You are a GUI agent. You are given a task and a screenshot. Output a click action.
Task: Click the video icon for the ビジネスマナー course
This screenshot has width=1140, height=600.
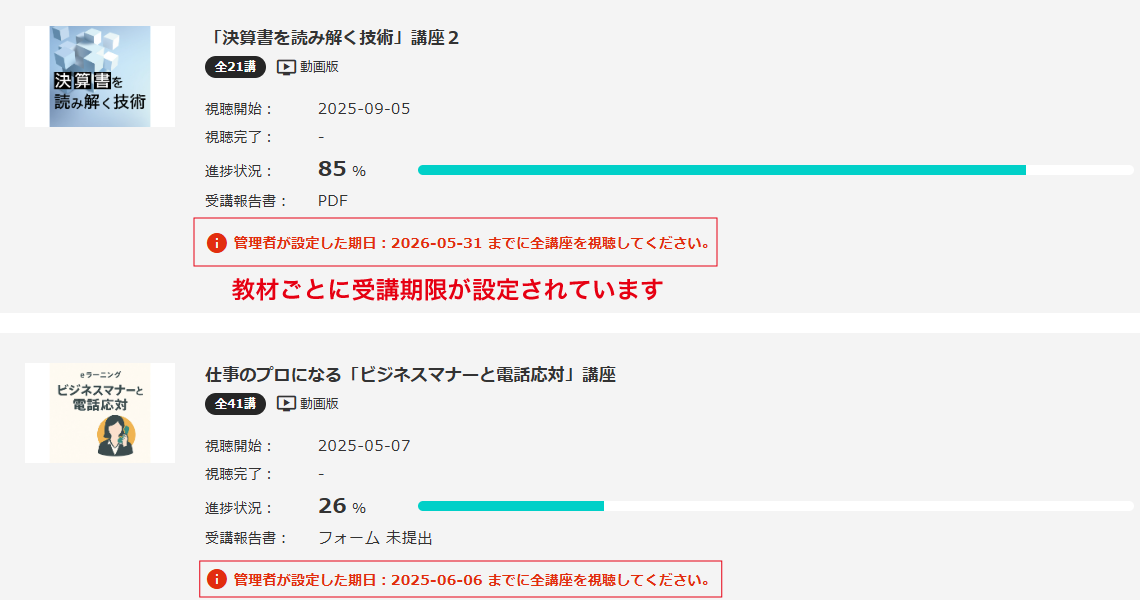287,404
